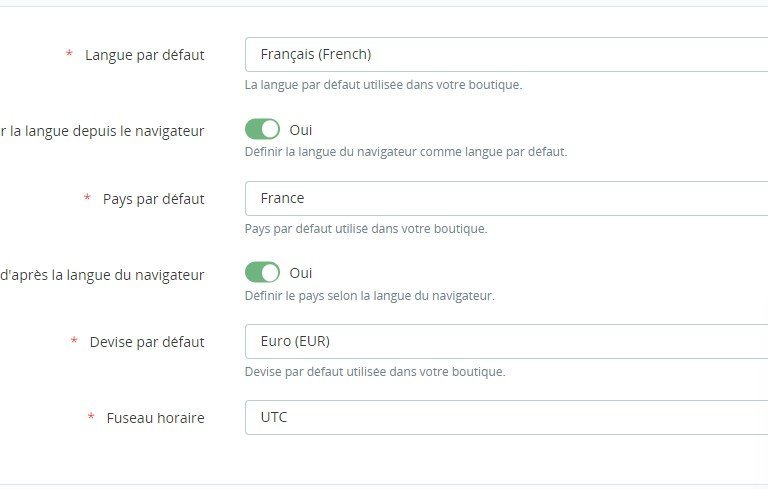This screenshot has height=489, width=768.
Task: Click help text 'Devise par defaut utilisee'
Action: point(374,371)
